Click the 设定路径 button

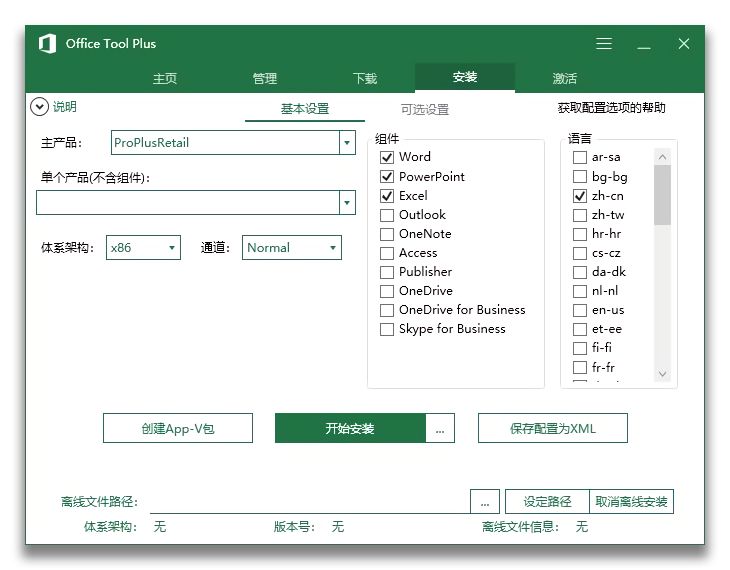point(547,502)
